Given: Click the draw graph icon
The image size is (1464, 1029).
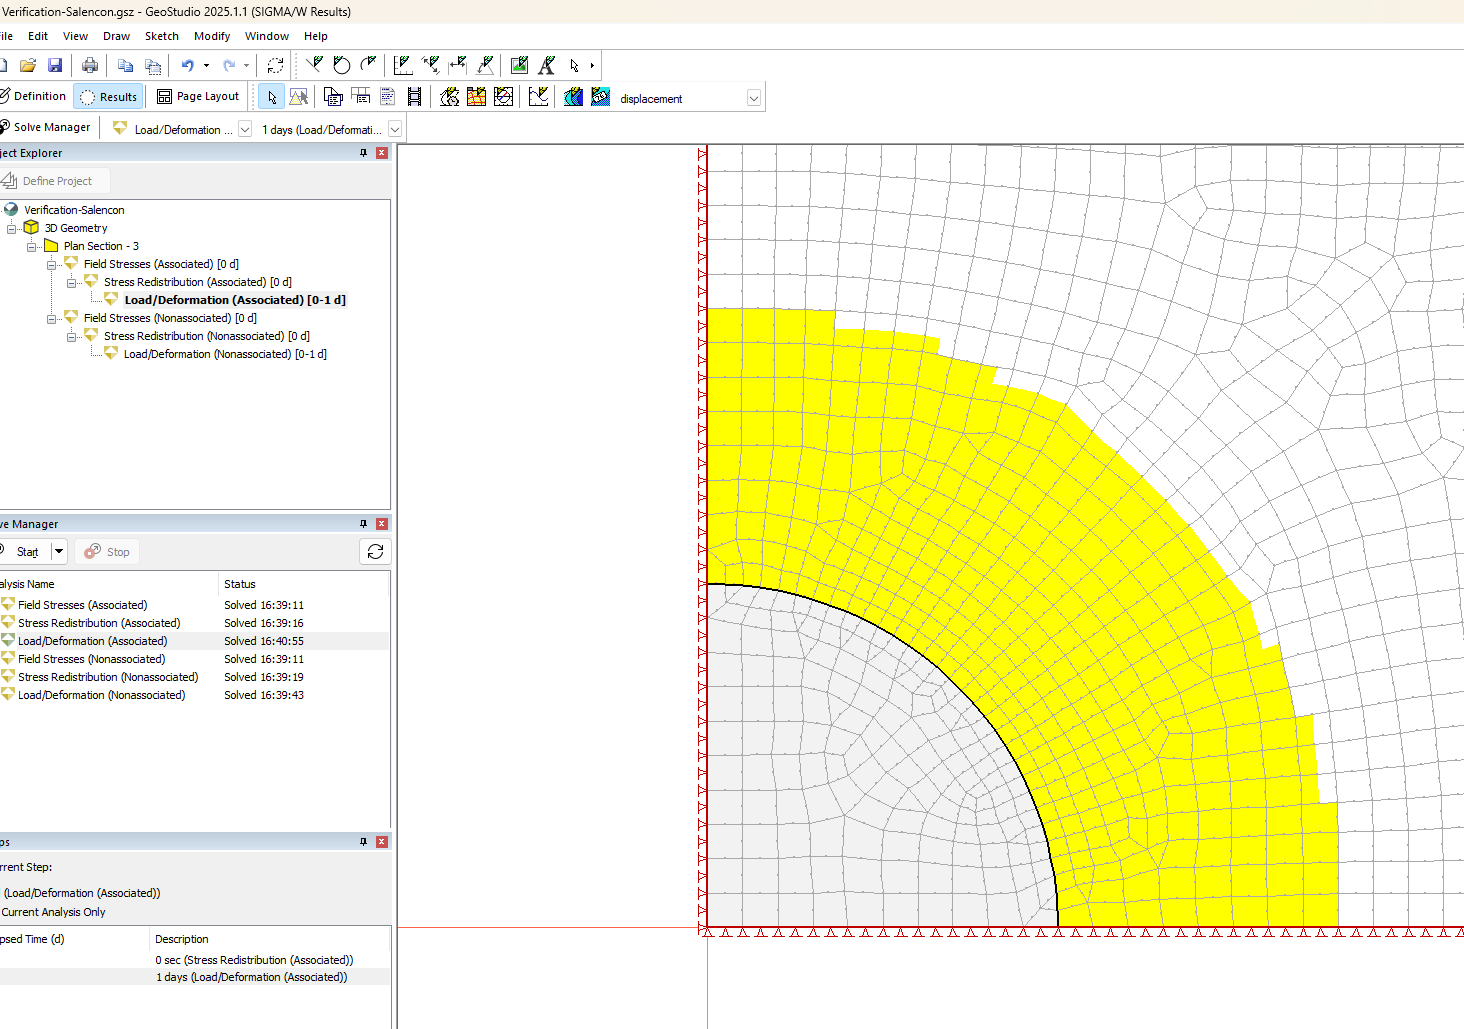Looking at the screenshot, I should coord(538,97).
